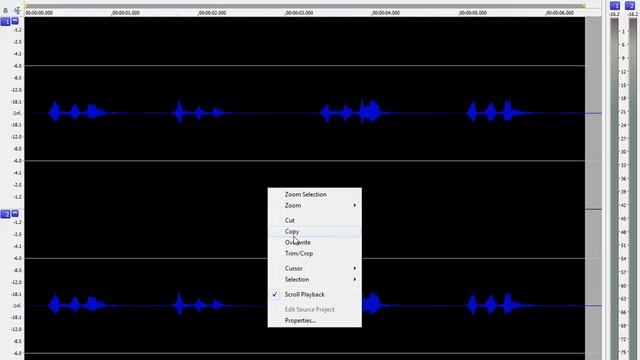640x360 pixels.
Task: Click the channel 2 number button beside waveform
Action: tap(5, 214)
